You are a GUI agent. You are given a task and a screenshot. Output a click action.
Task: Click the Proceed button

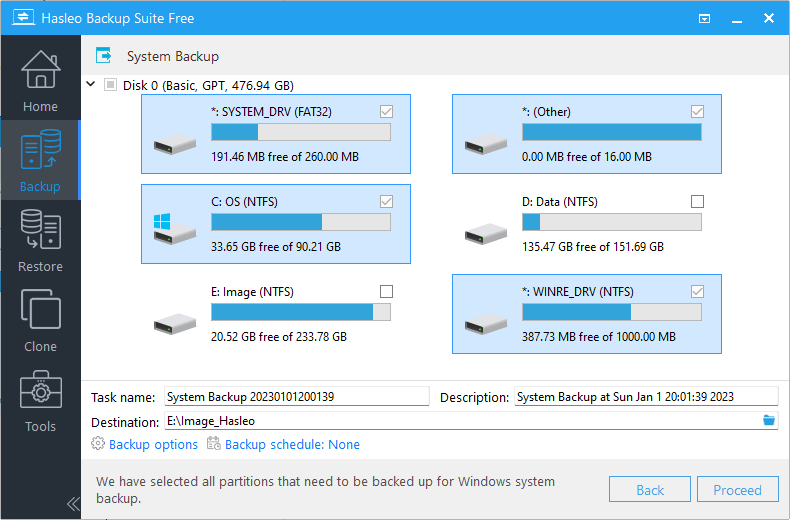pyautogui.click(x=737, y=490)
